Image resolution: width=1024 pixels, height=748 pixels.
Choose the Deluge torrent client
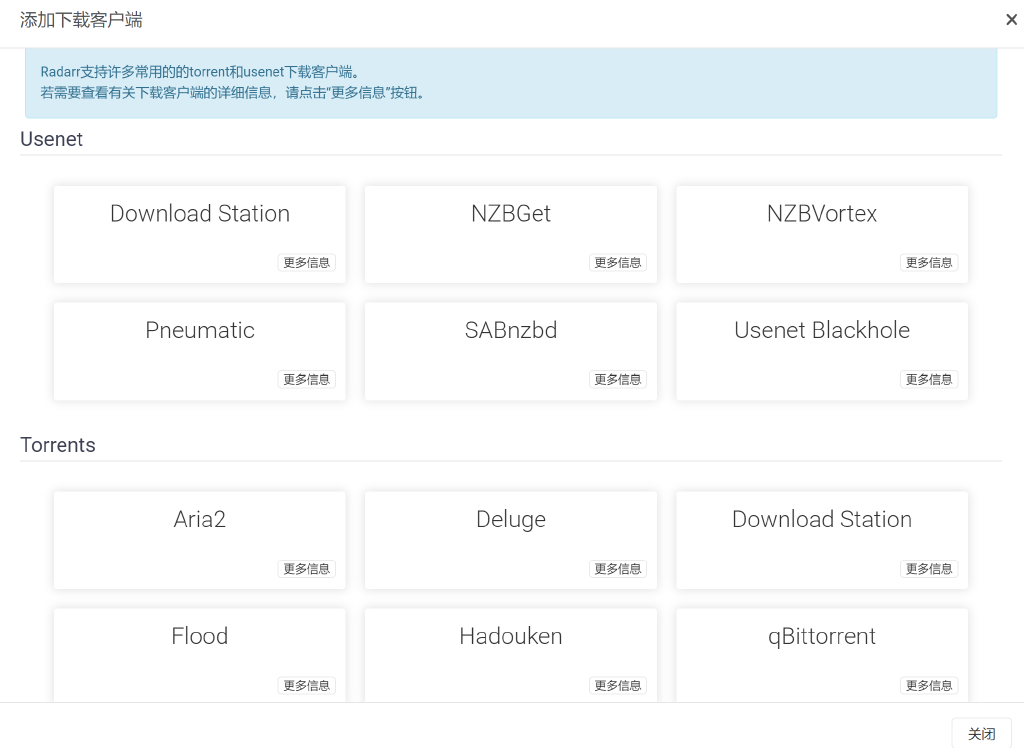point(511,540)
